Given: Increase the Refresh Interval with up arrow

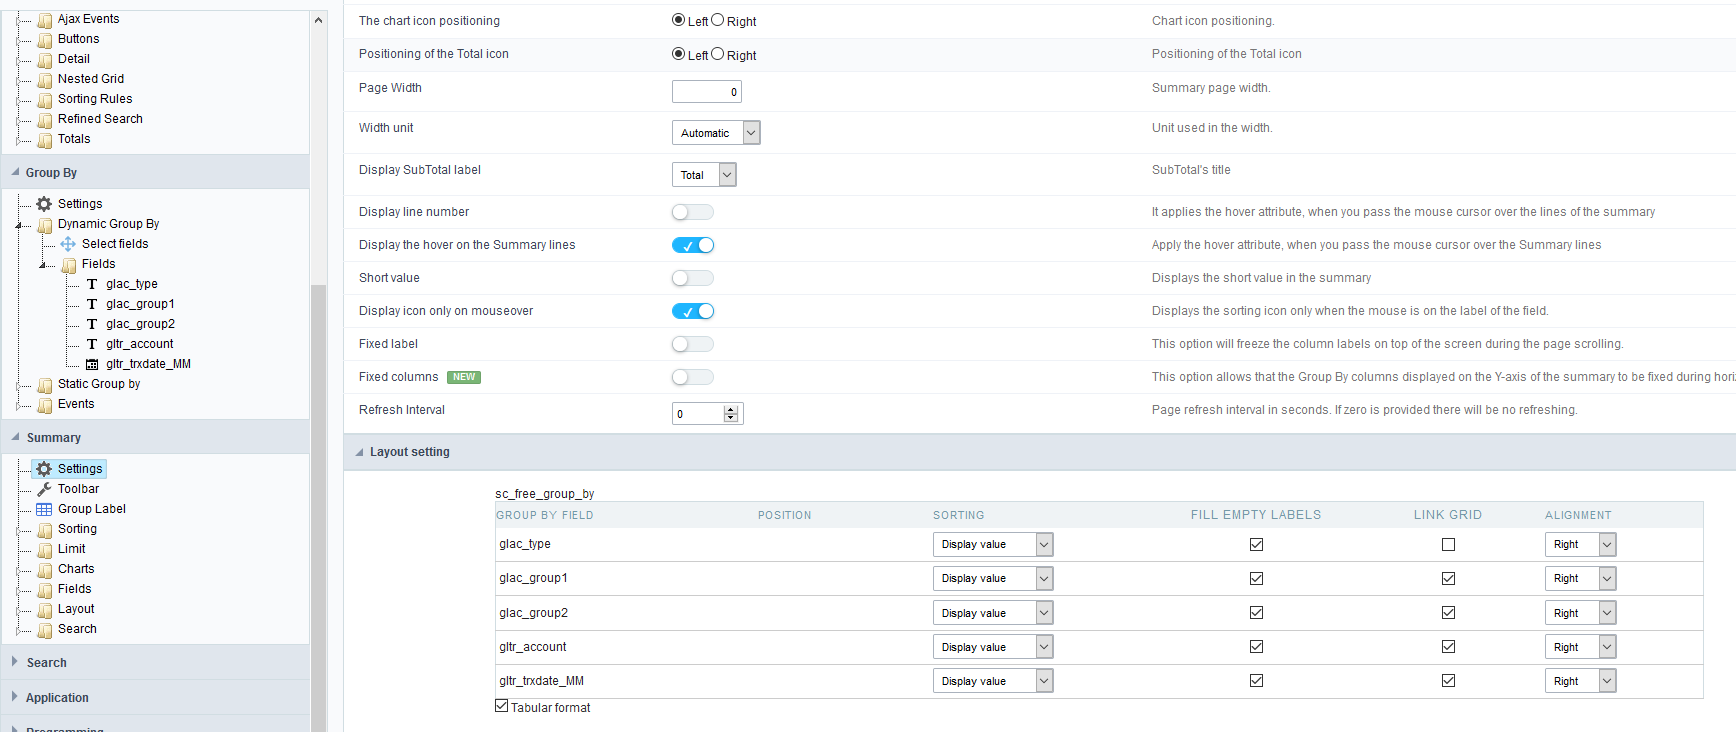Looking at the screenshot, I should tap(731, 410).
